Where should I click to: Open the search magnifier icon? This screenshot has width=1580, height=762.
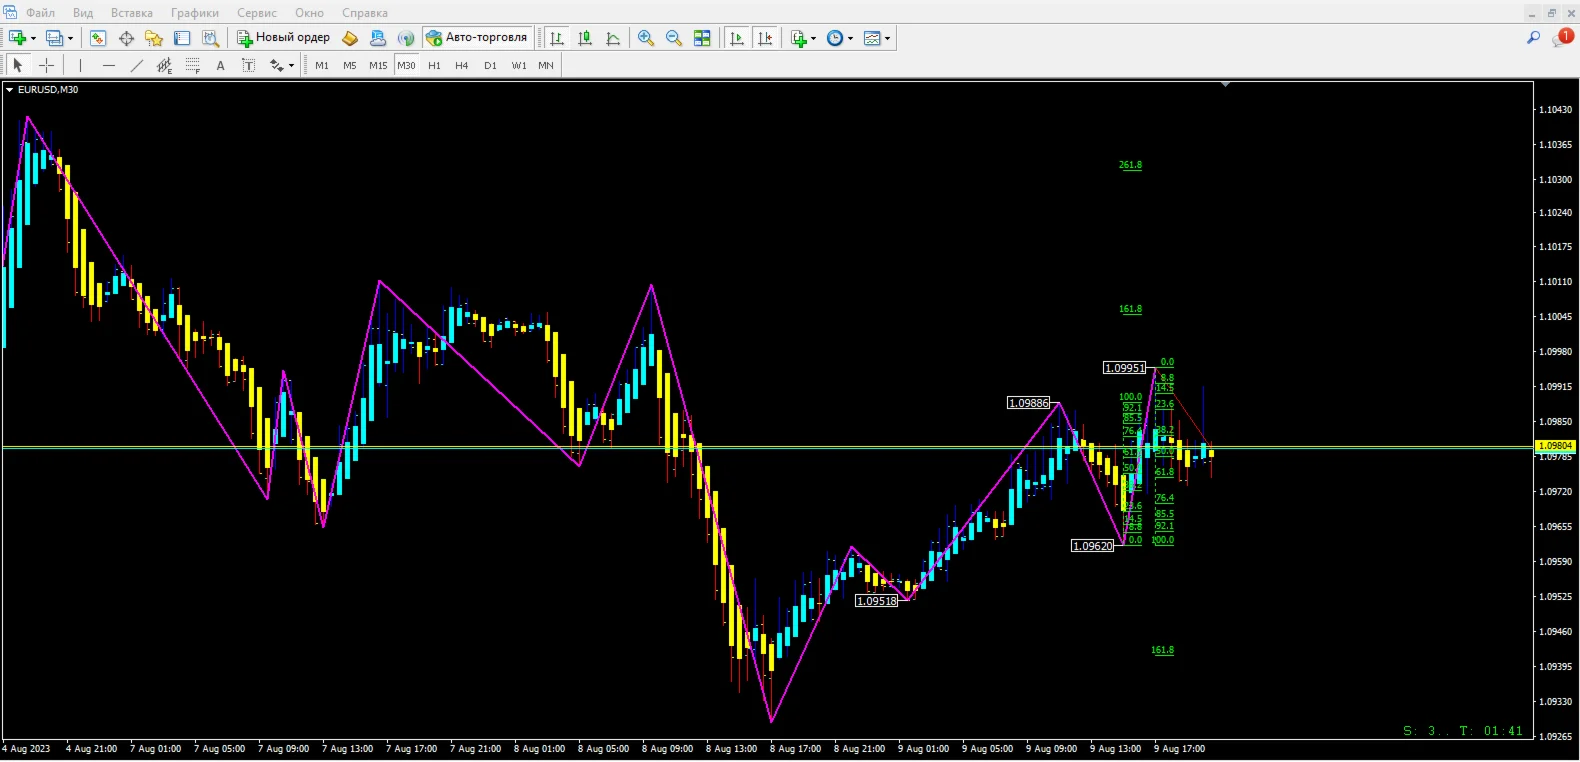1533,38
